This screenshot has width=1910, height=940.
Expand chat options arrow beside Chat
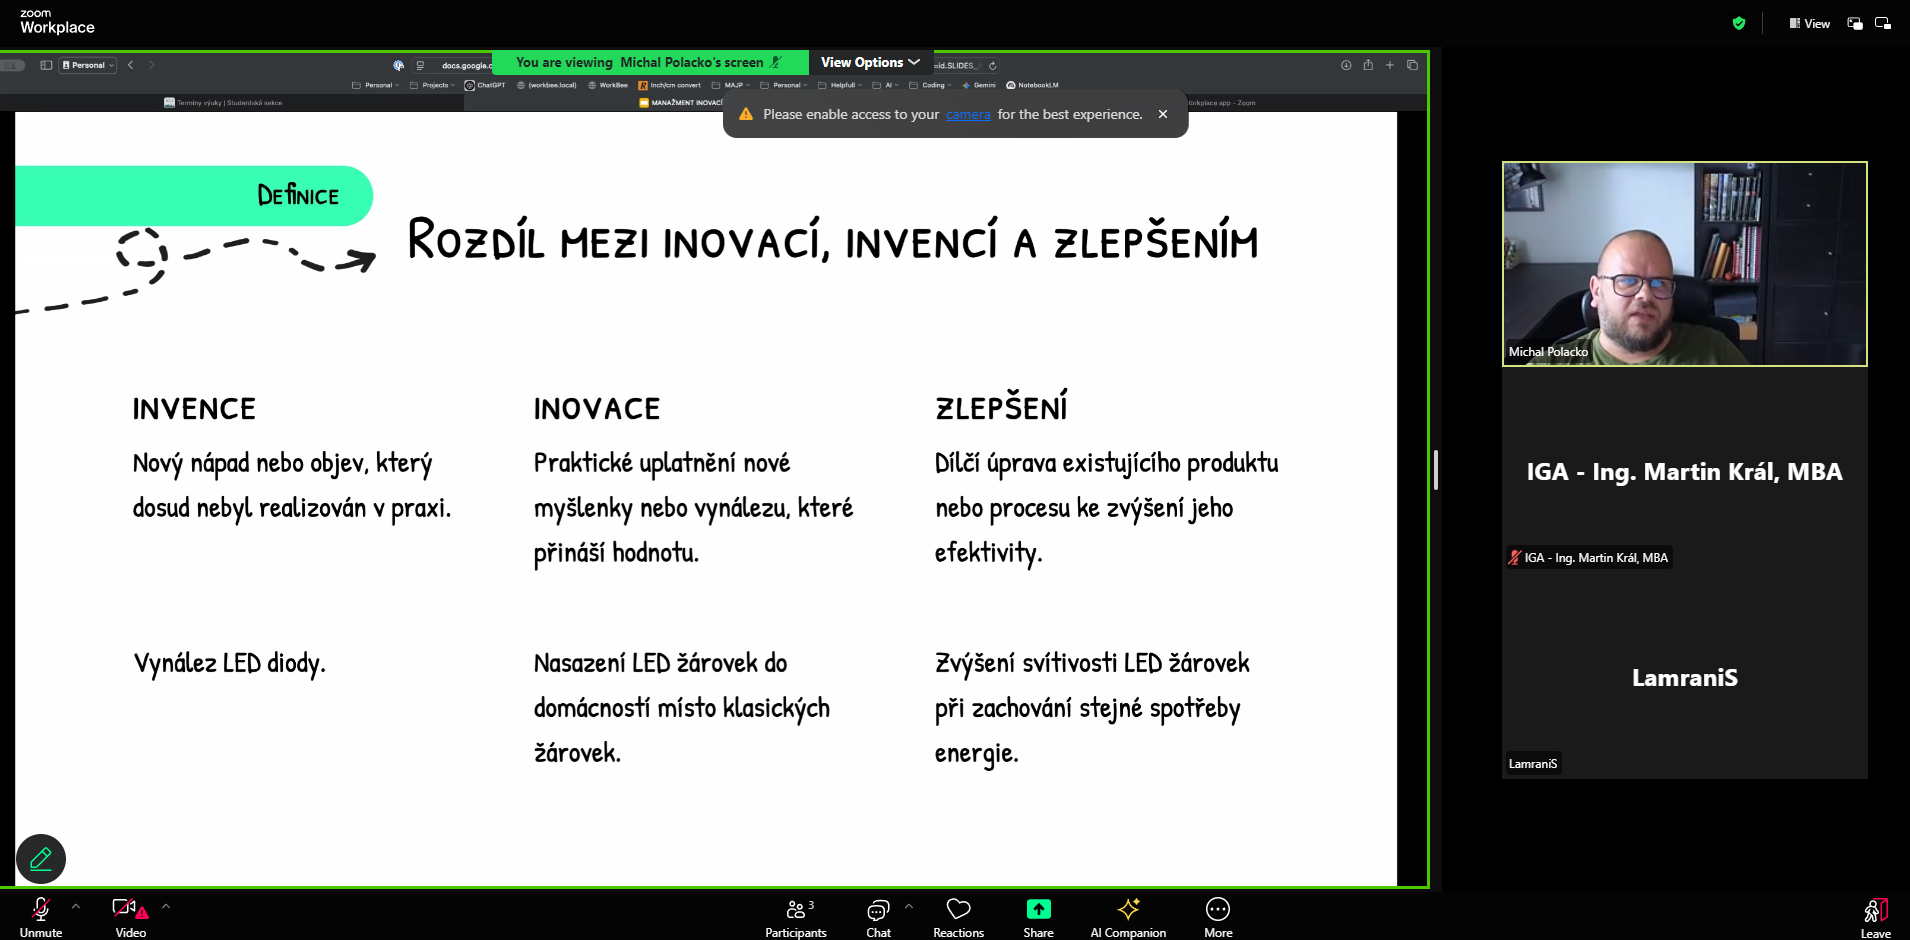click(909, 907)
